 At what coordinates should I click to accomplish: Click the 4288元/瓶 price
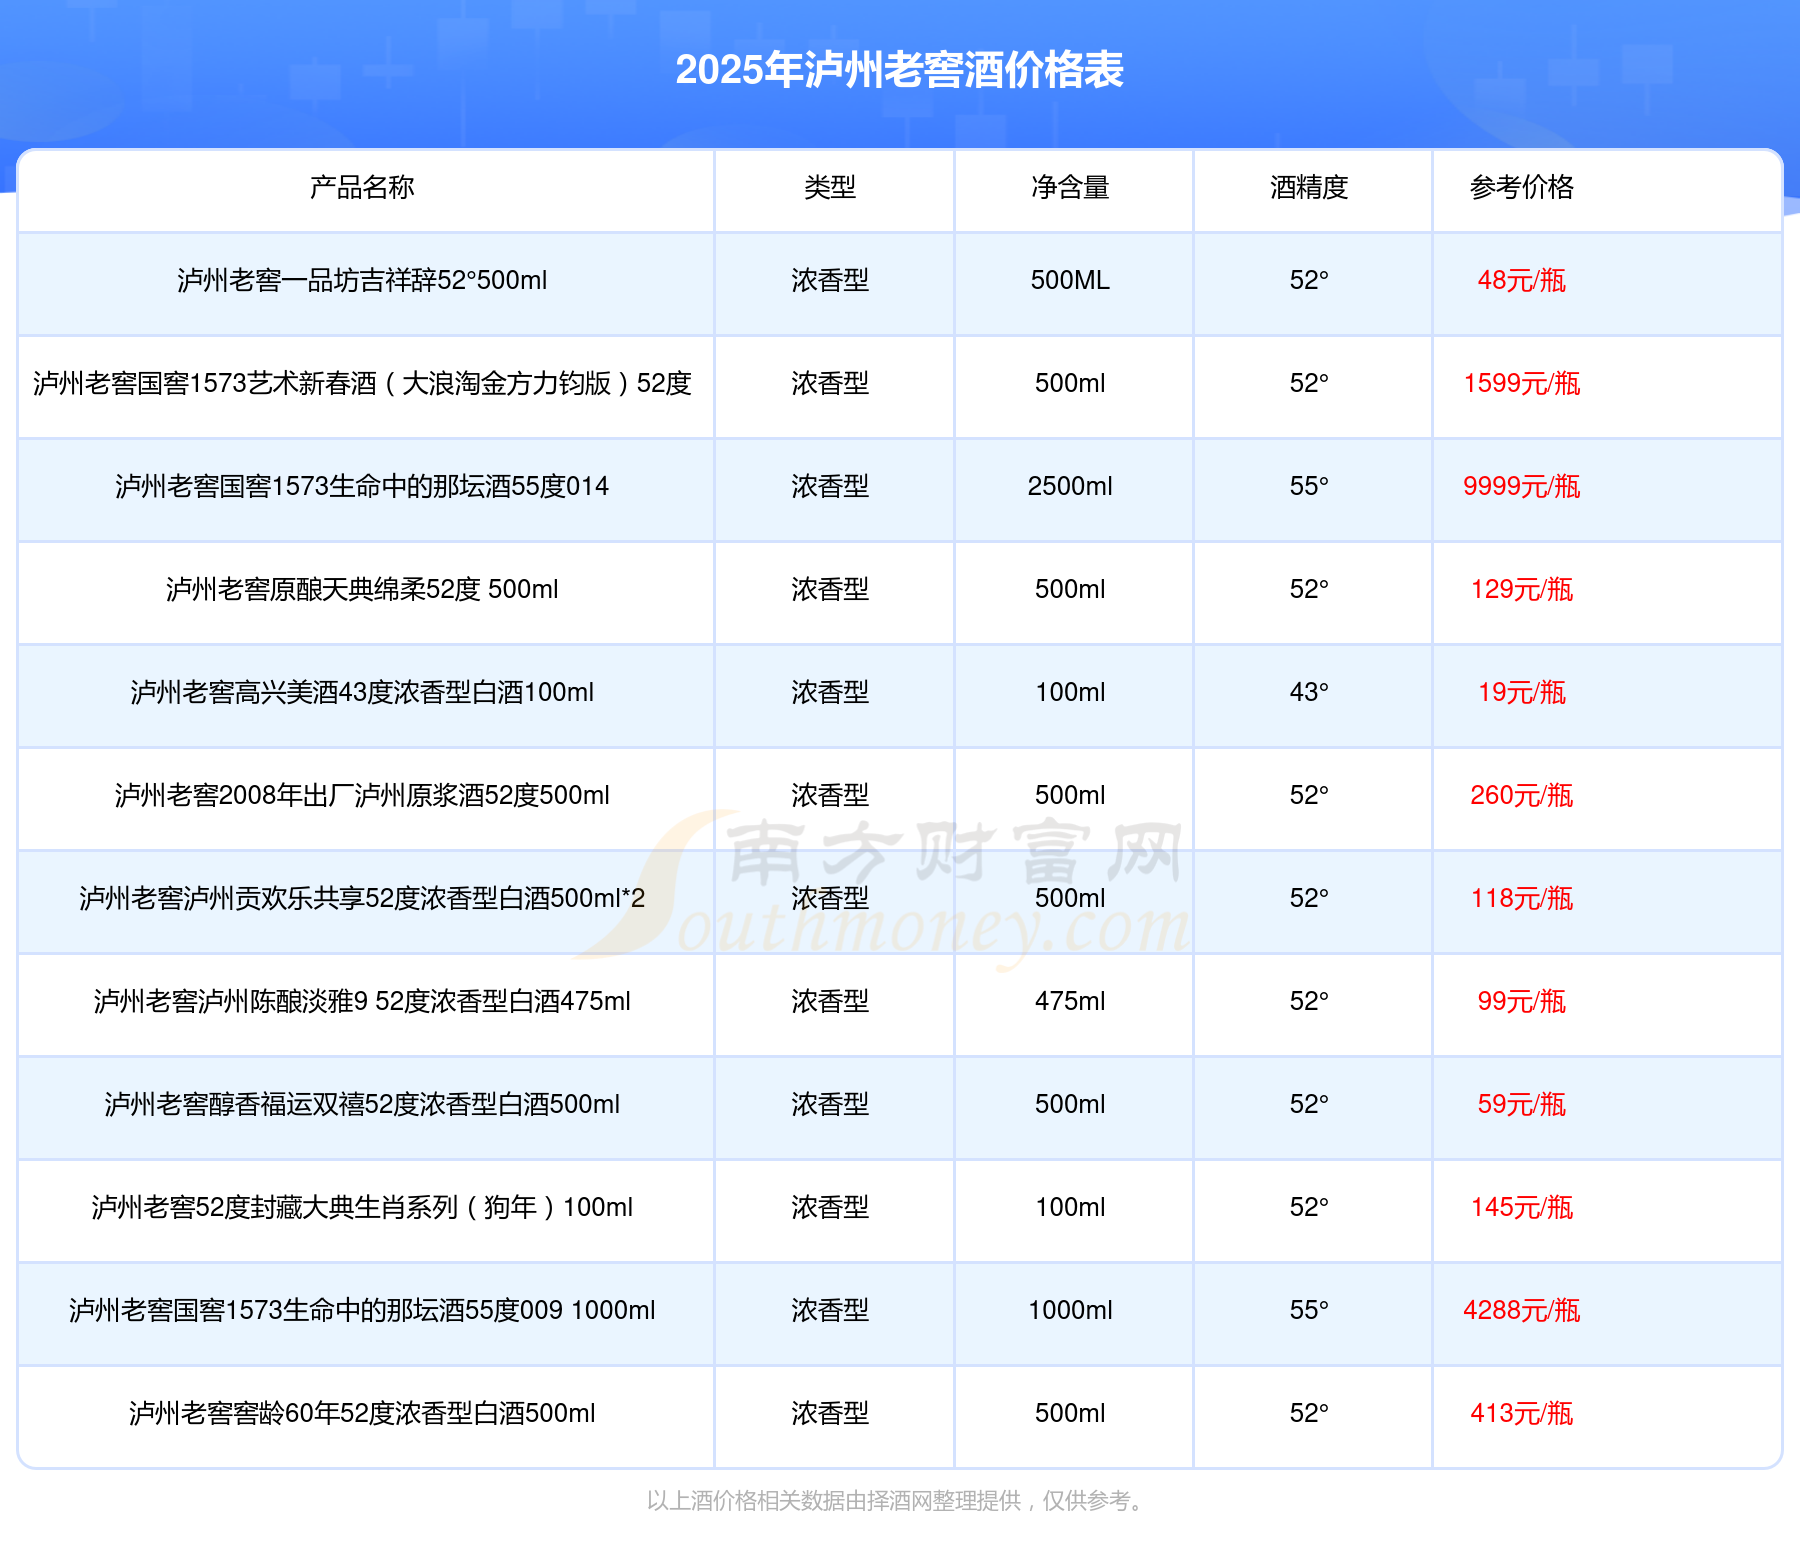click(x=1522, y=1310)
